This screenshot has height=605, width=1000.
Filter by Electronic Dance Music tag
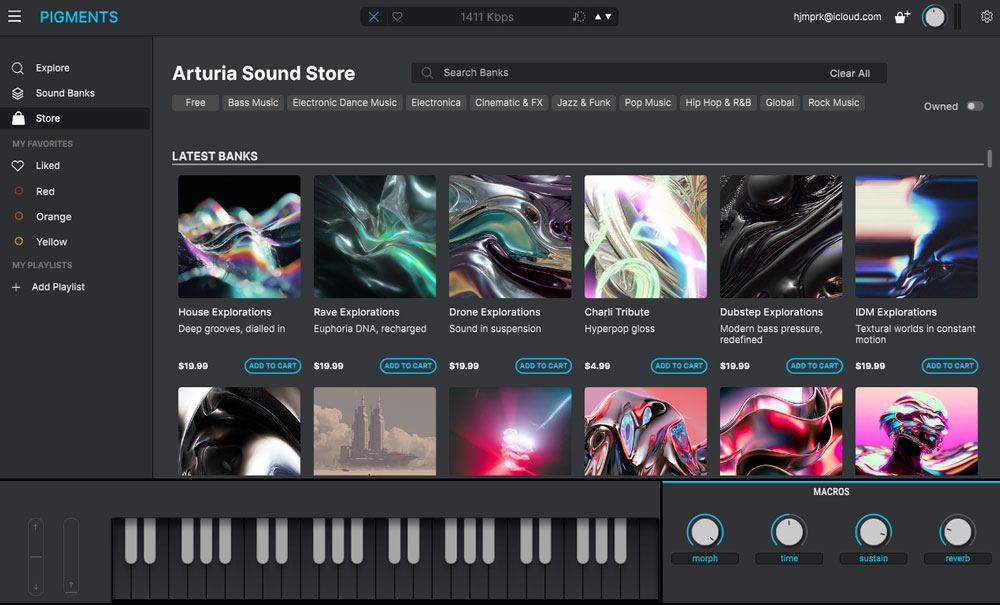click(x=344, y=103)
